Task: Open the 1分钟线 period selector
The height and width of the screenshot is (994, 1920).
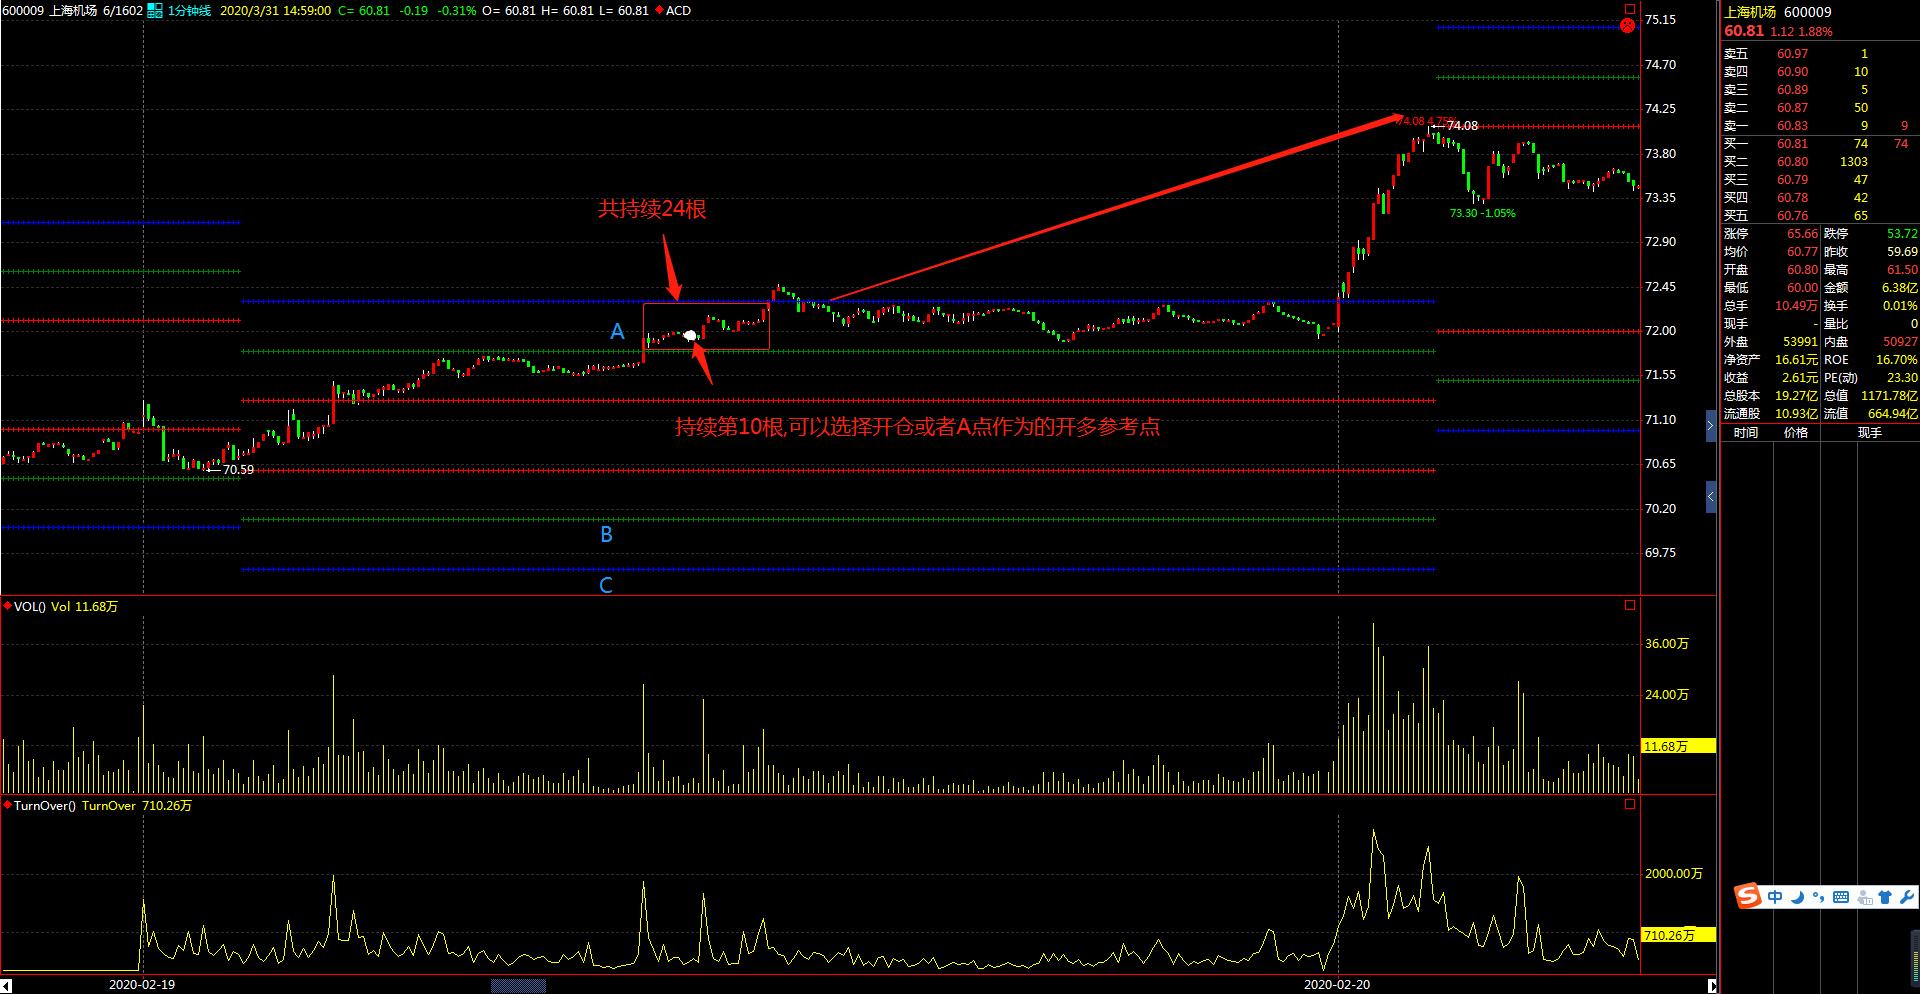Action: tap(189, 11)
